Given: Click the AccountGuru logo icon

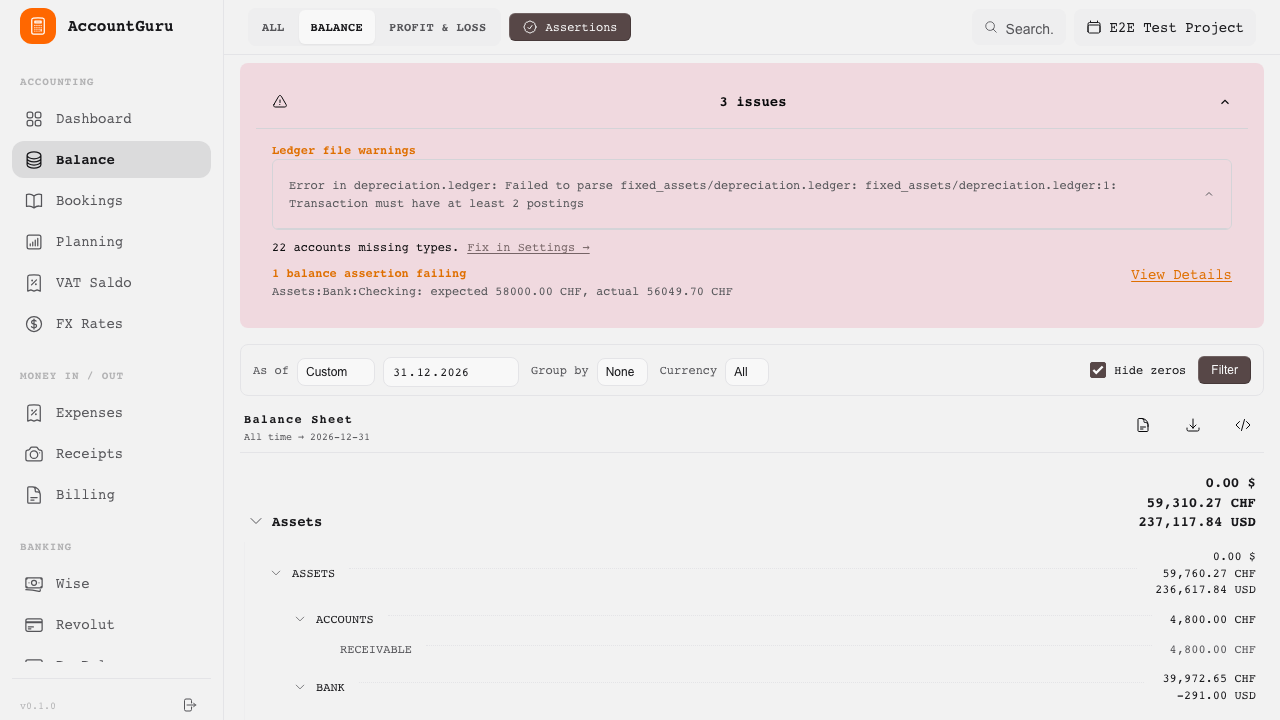Looking at the screenshot, I should (x=38, y=26).
